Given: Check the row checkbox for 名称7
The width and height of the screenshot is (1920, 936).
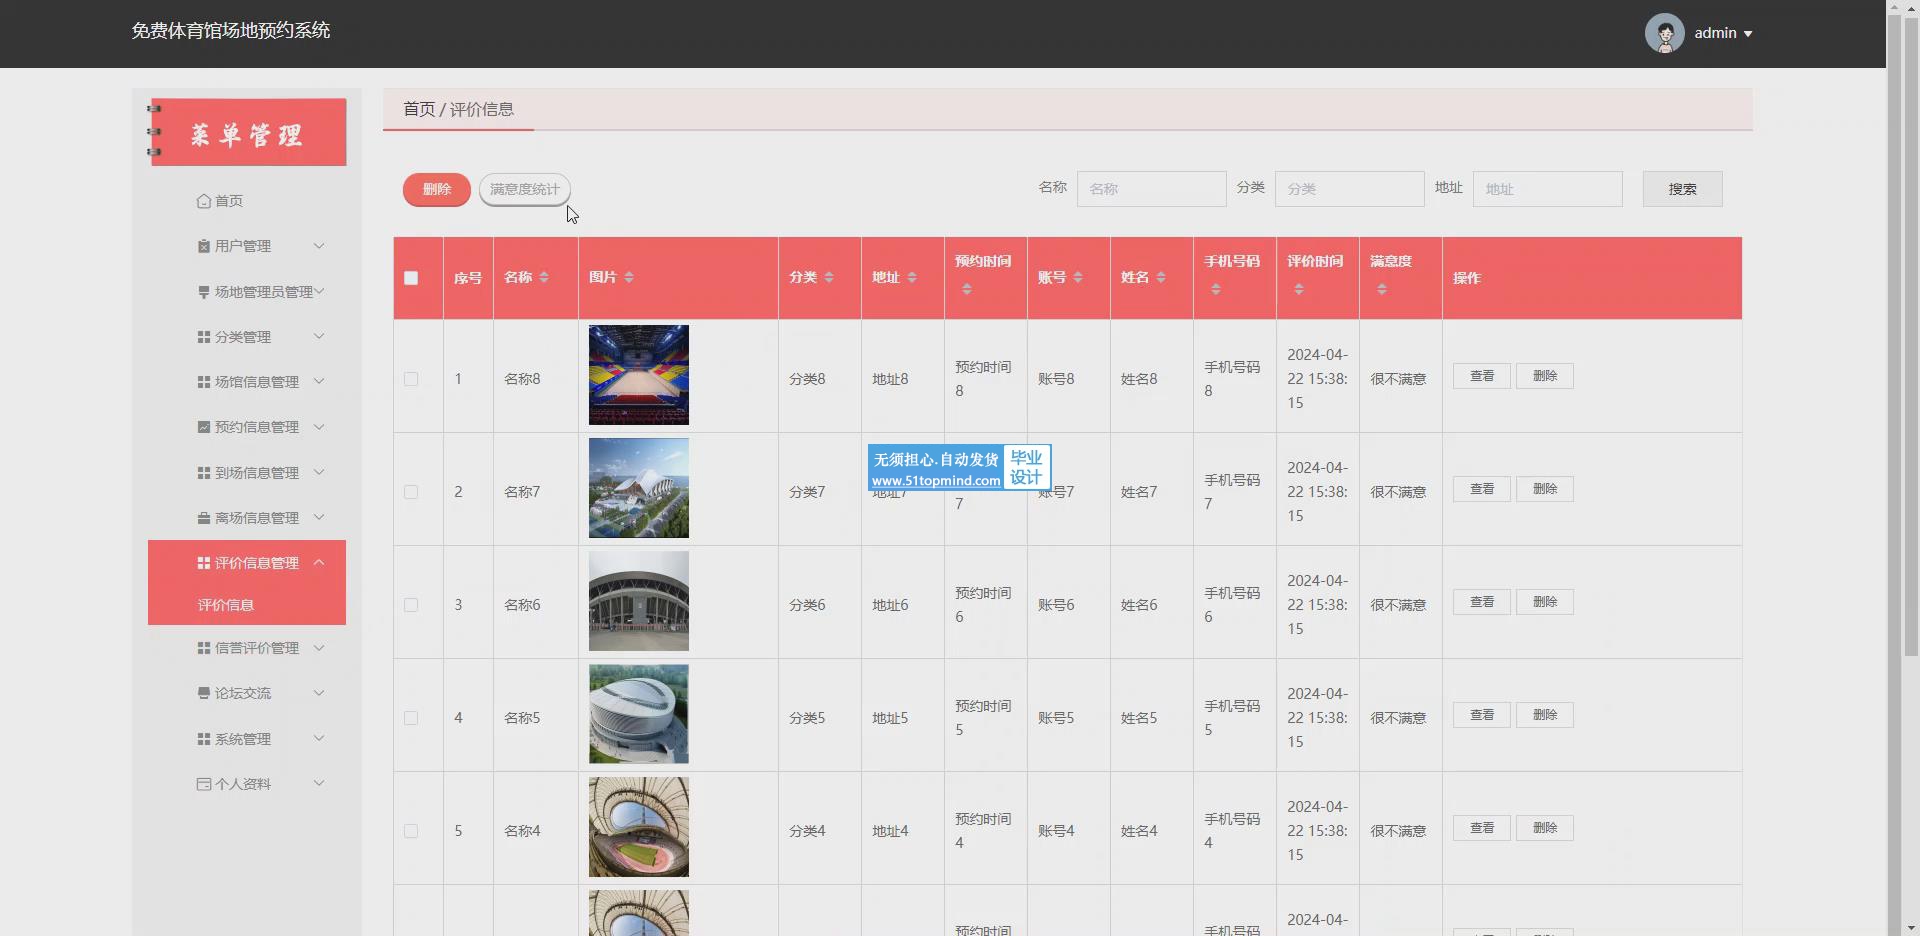Looking at the screenshot, I should [x=411, y=492].
